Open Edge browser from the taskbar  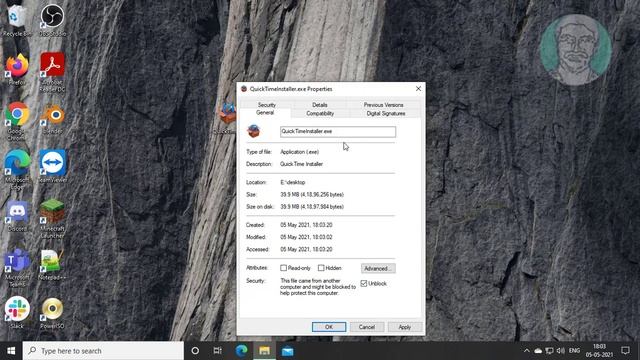241,351
